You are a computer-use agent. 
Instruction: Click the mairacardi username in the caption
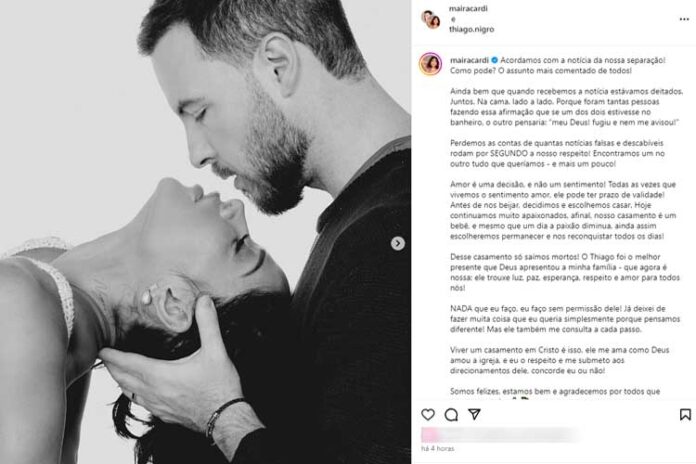click(x=469, y=60)
